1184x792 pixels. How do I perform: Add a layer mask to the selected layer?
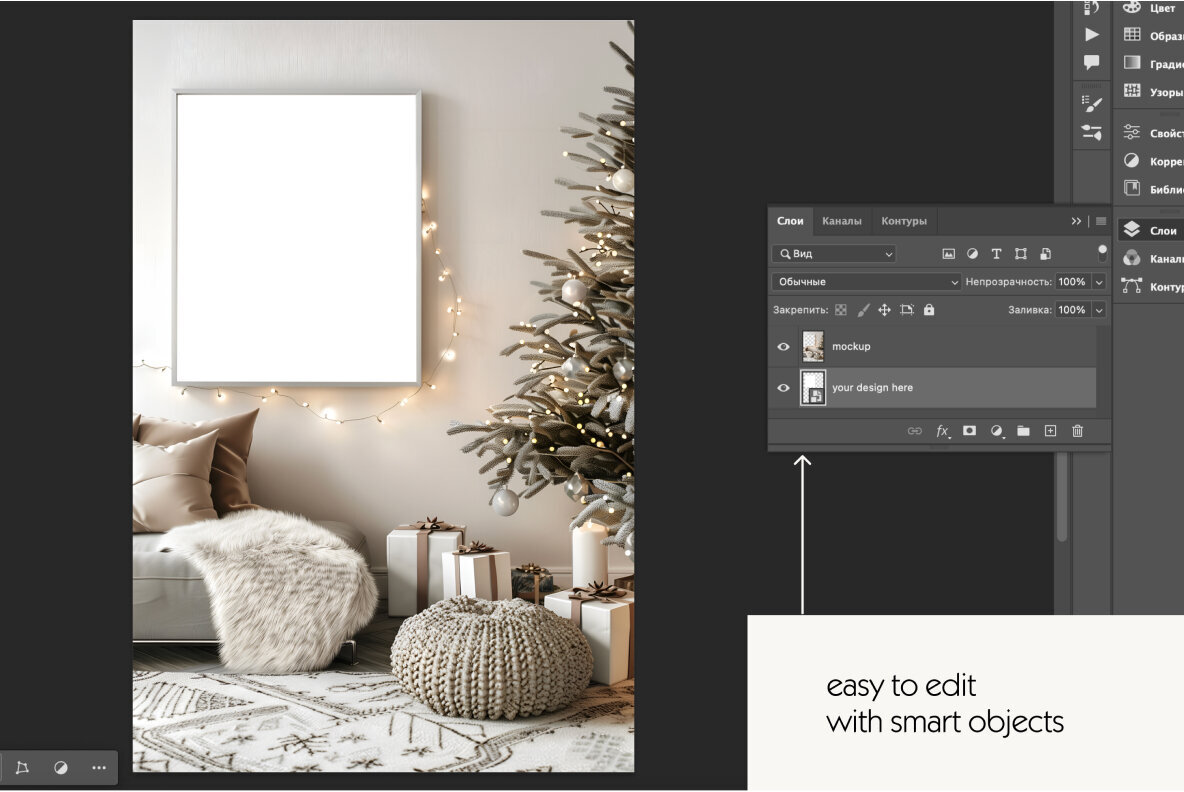(x=968, y=431)
